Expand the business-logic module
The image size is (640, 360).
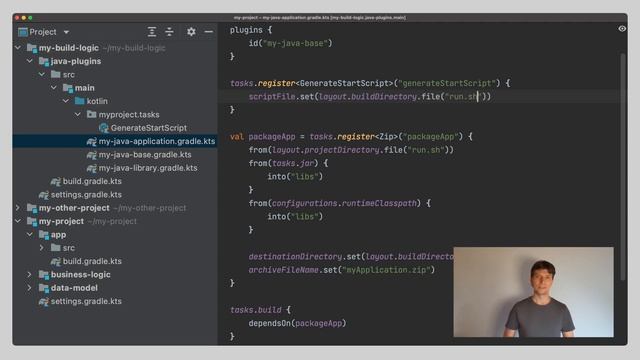point(30,275)
